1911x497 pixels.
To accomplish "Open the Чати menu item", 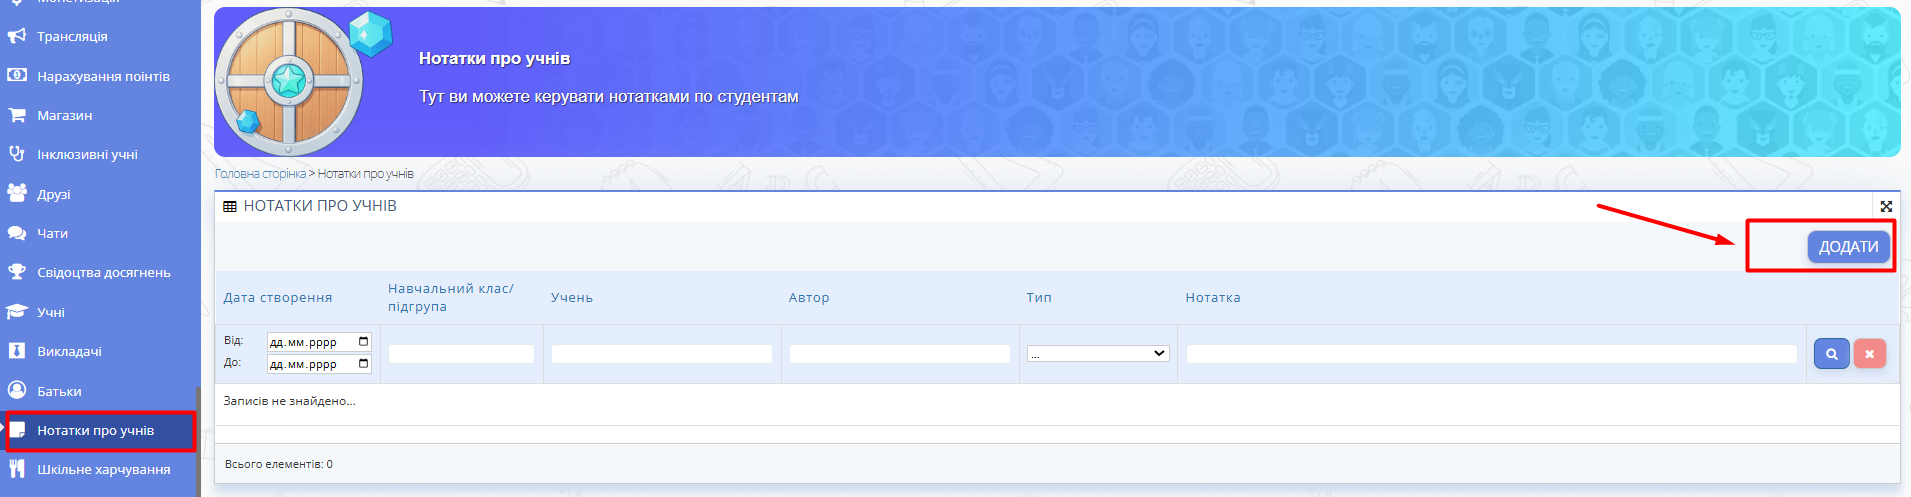I will (52, 233).
